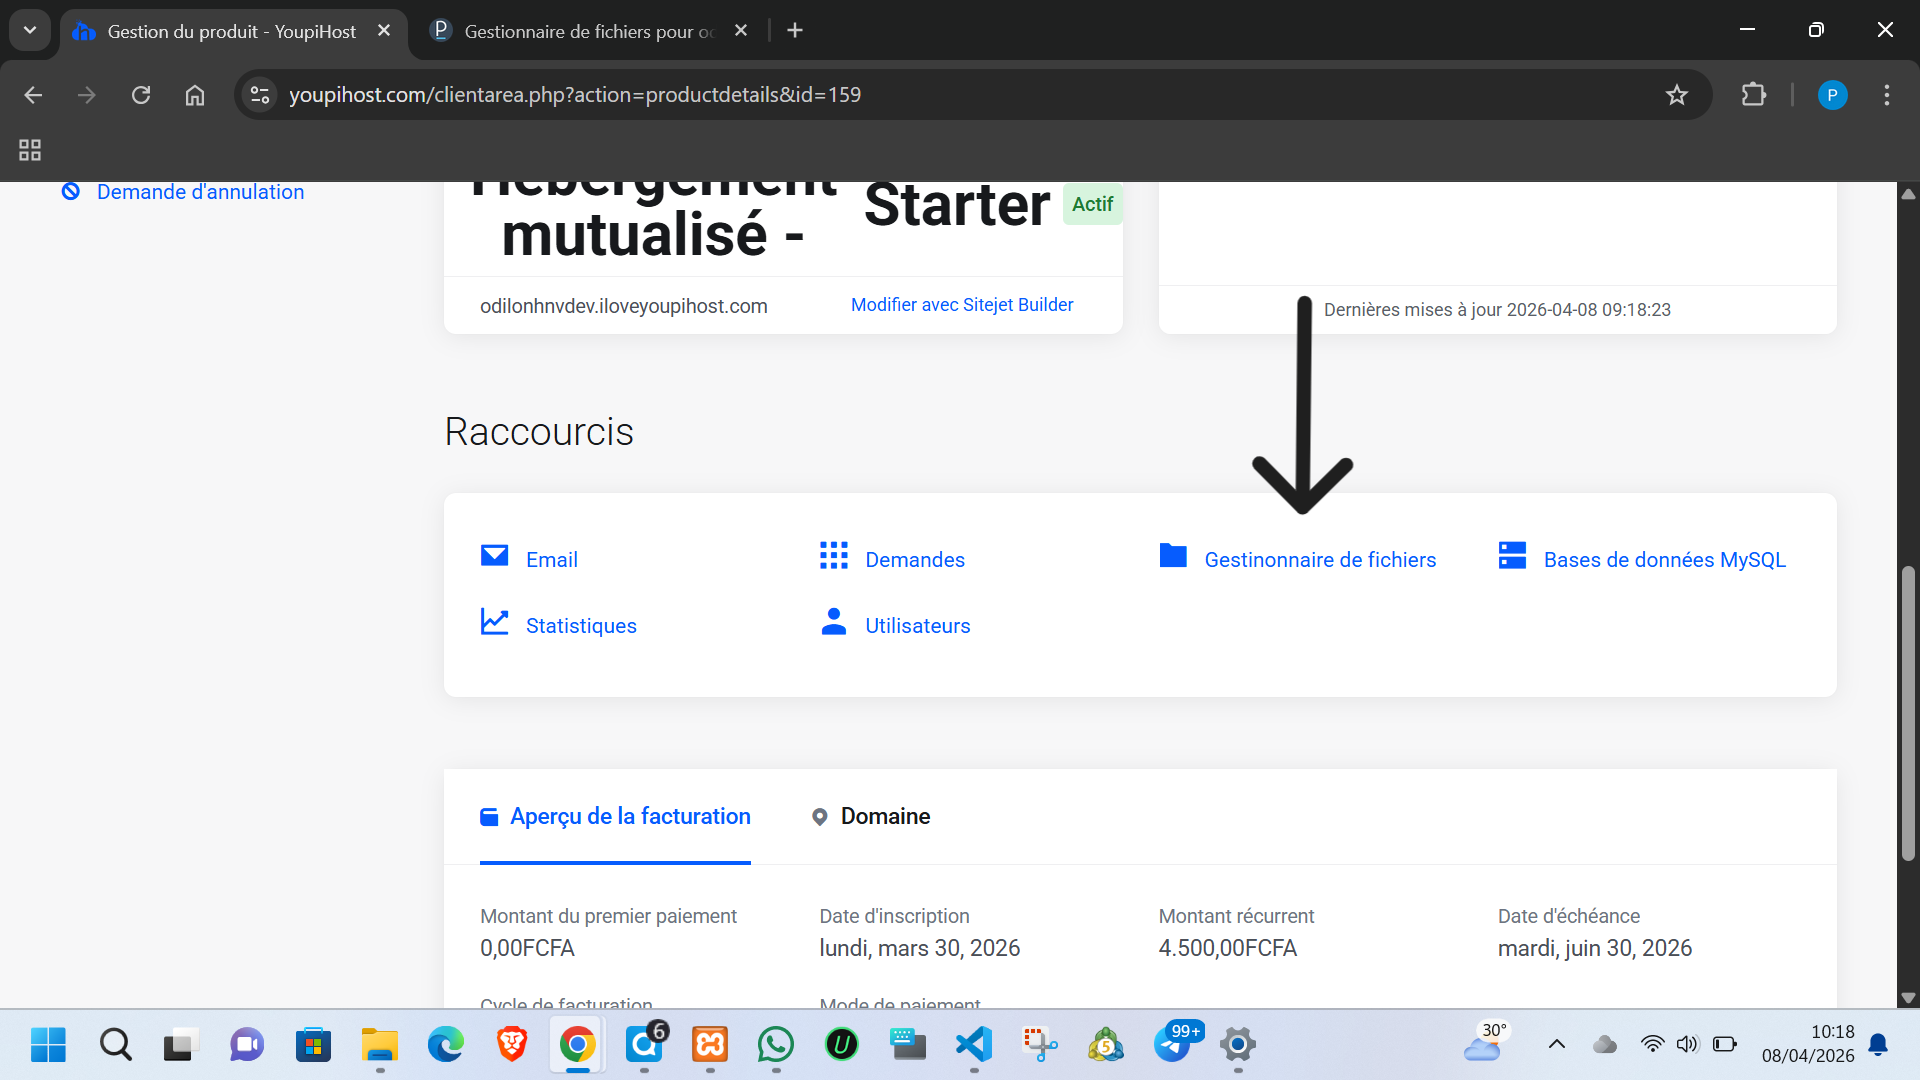Click Modifier avec Sitejet Builder link
Image resolution: width=1920 pixels, height=1080 pixels.
(961, 305)
